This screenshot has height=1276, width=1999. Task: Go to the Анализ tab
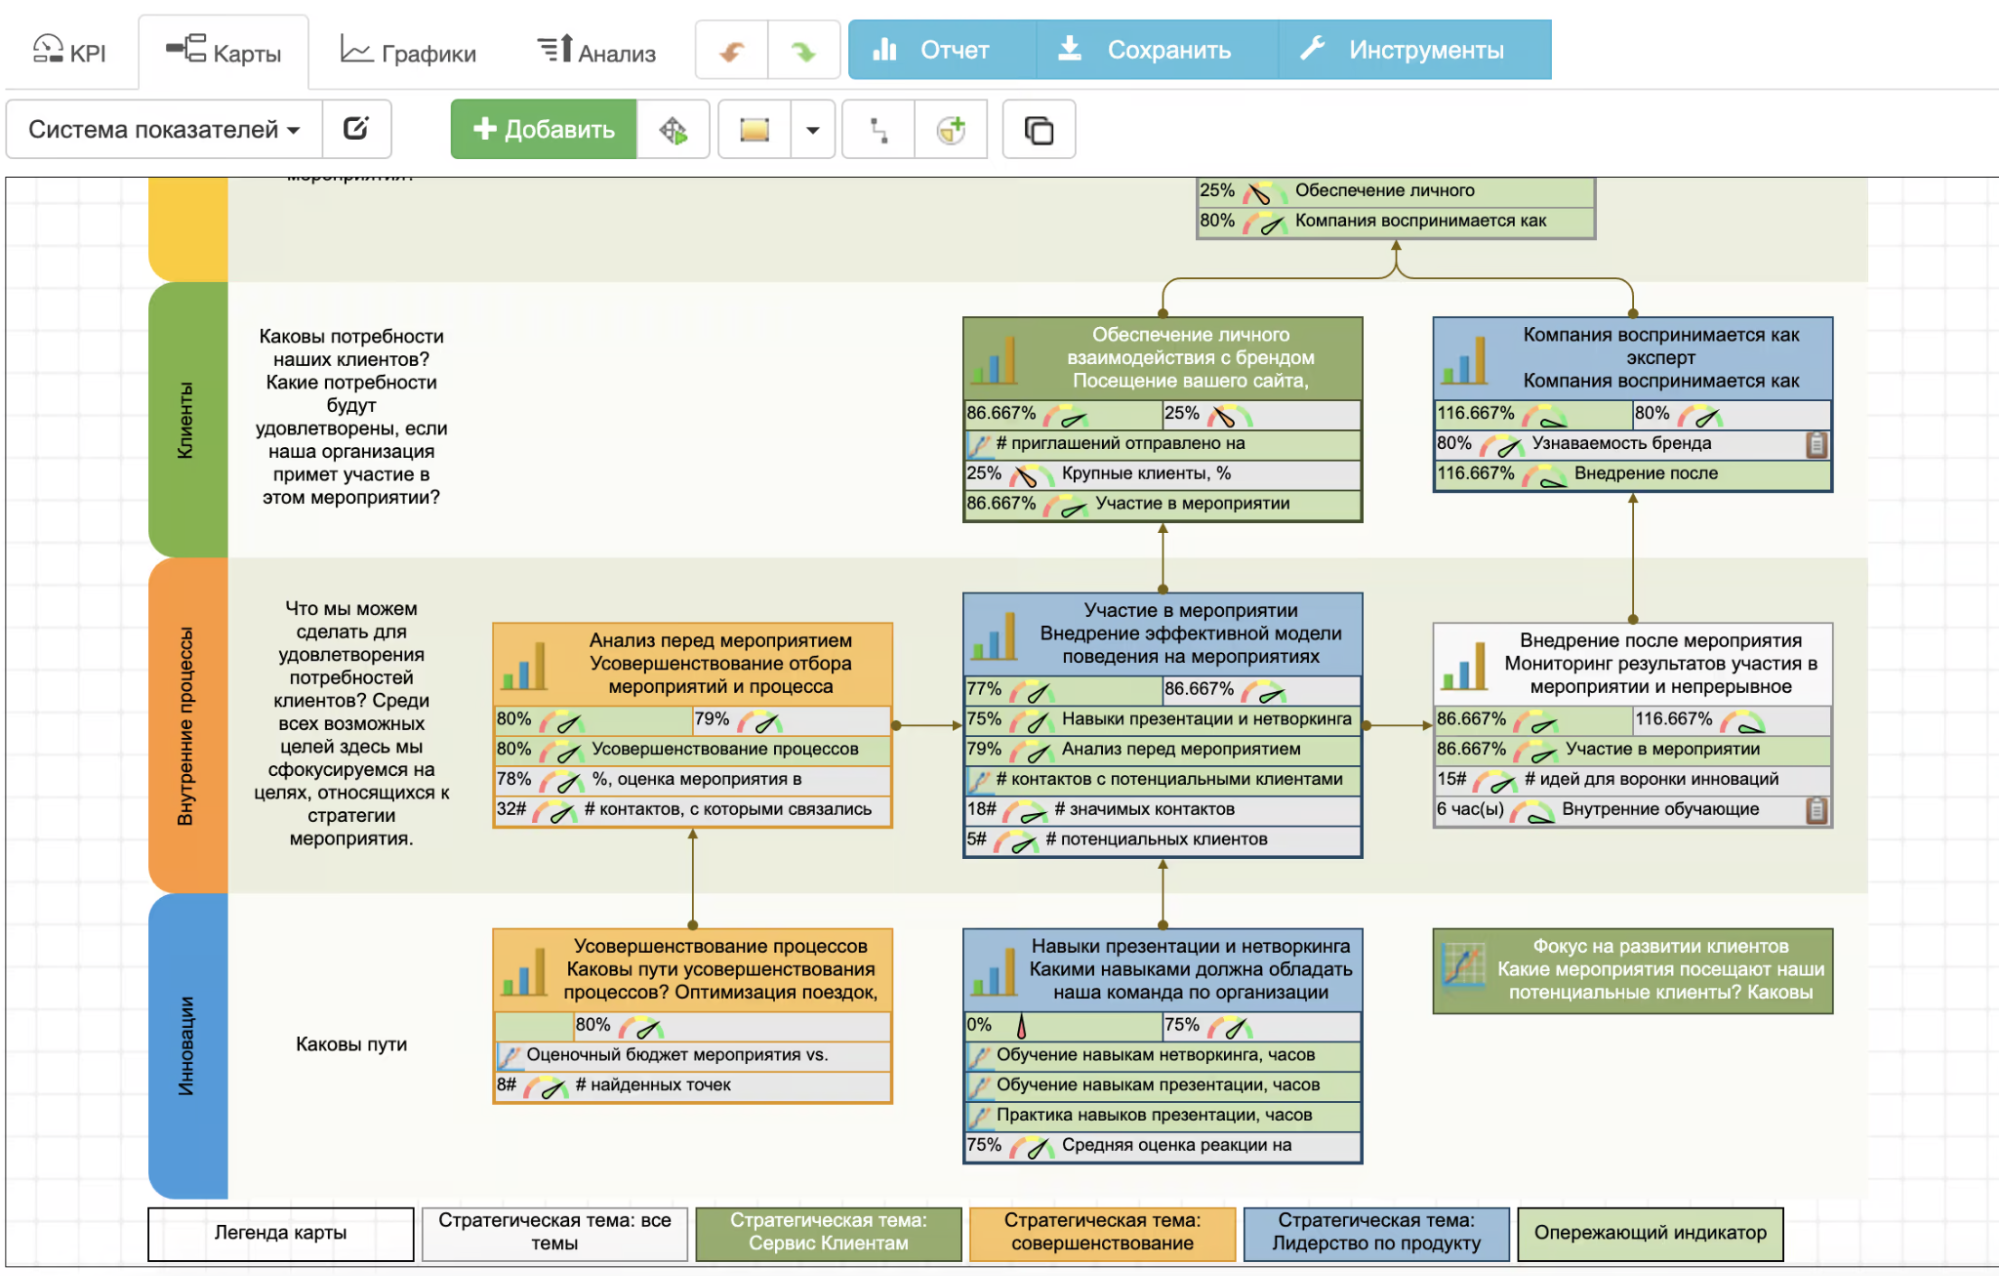(597, 51)
